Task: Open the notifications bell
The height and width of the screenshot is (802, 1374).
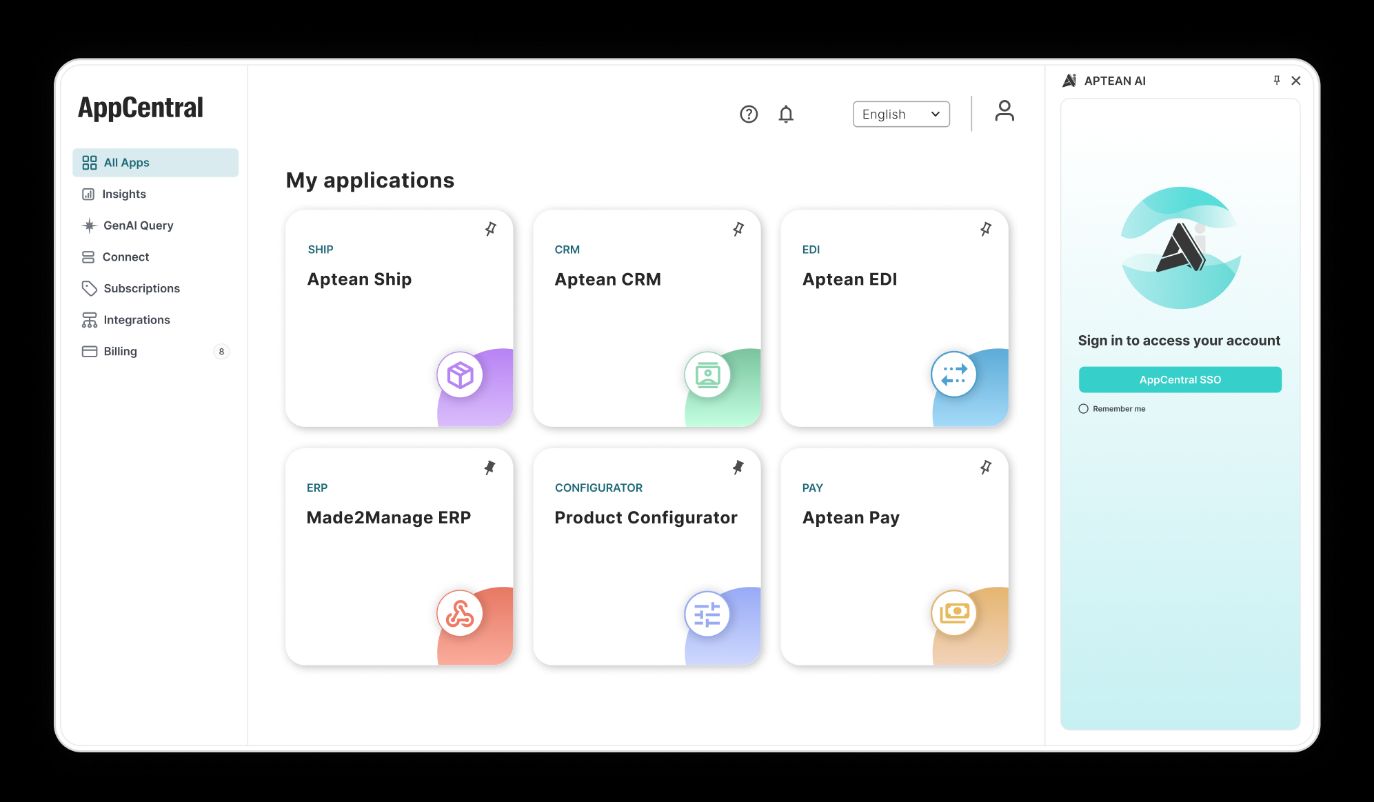Action: [x=786, y=114]
